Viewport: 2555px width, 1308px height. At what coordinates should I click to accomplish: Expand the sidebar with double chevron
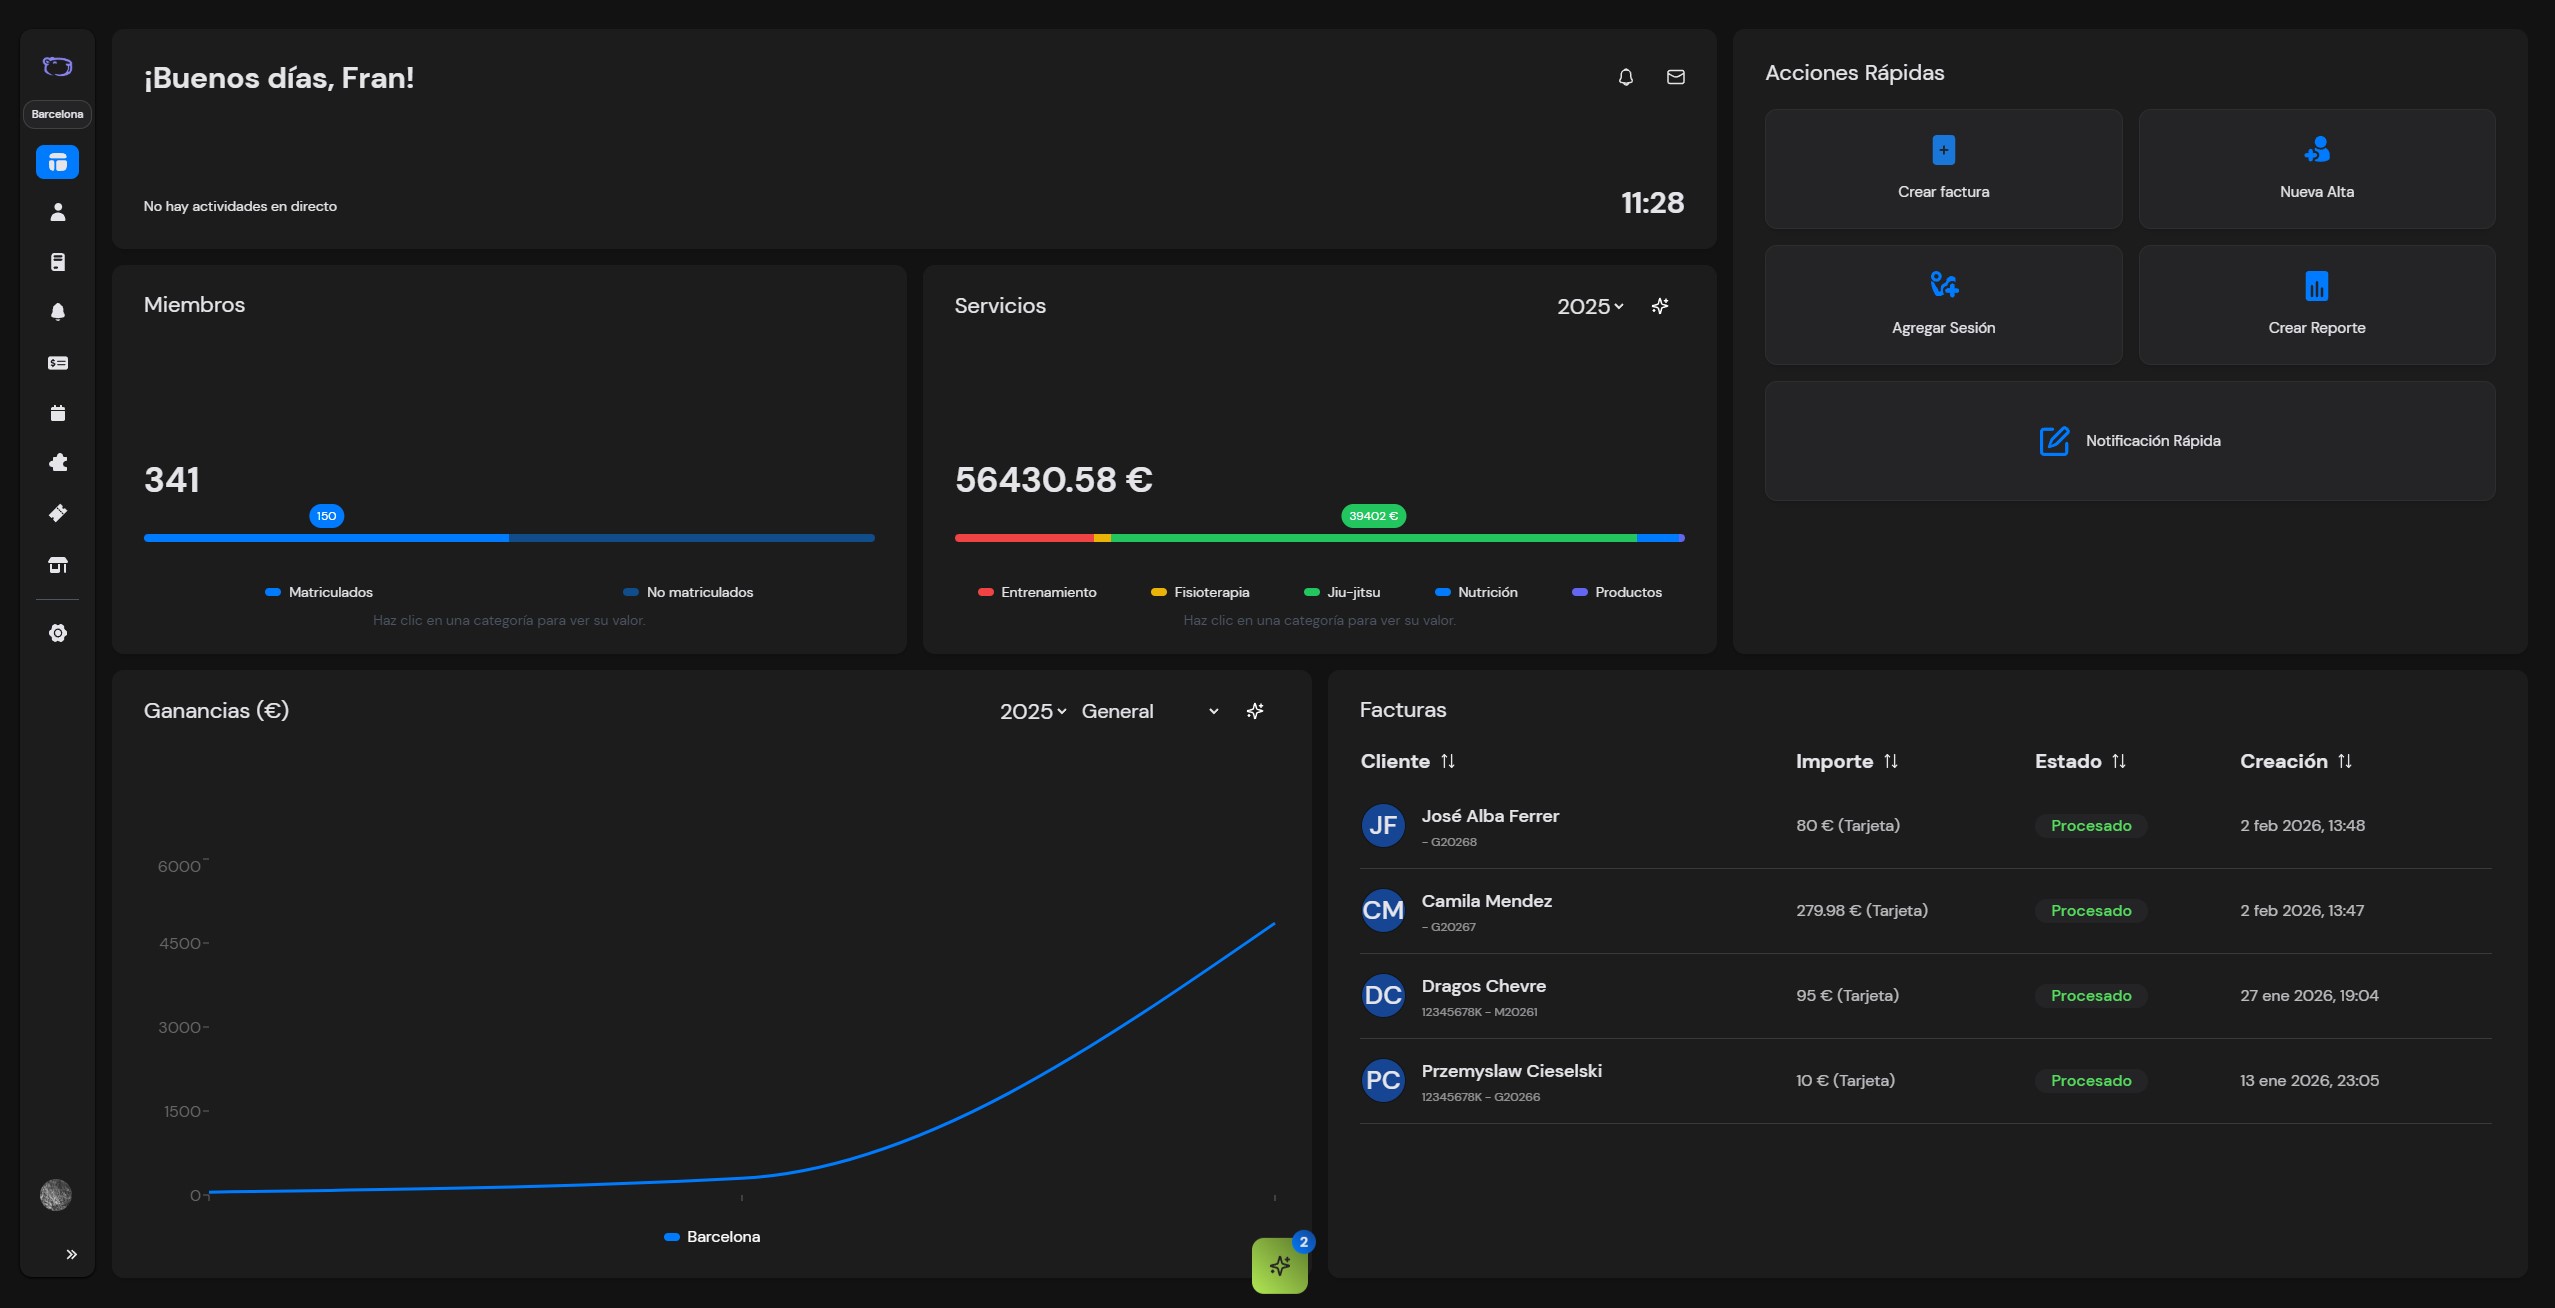(x=71, y=1254)
